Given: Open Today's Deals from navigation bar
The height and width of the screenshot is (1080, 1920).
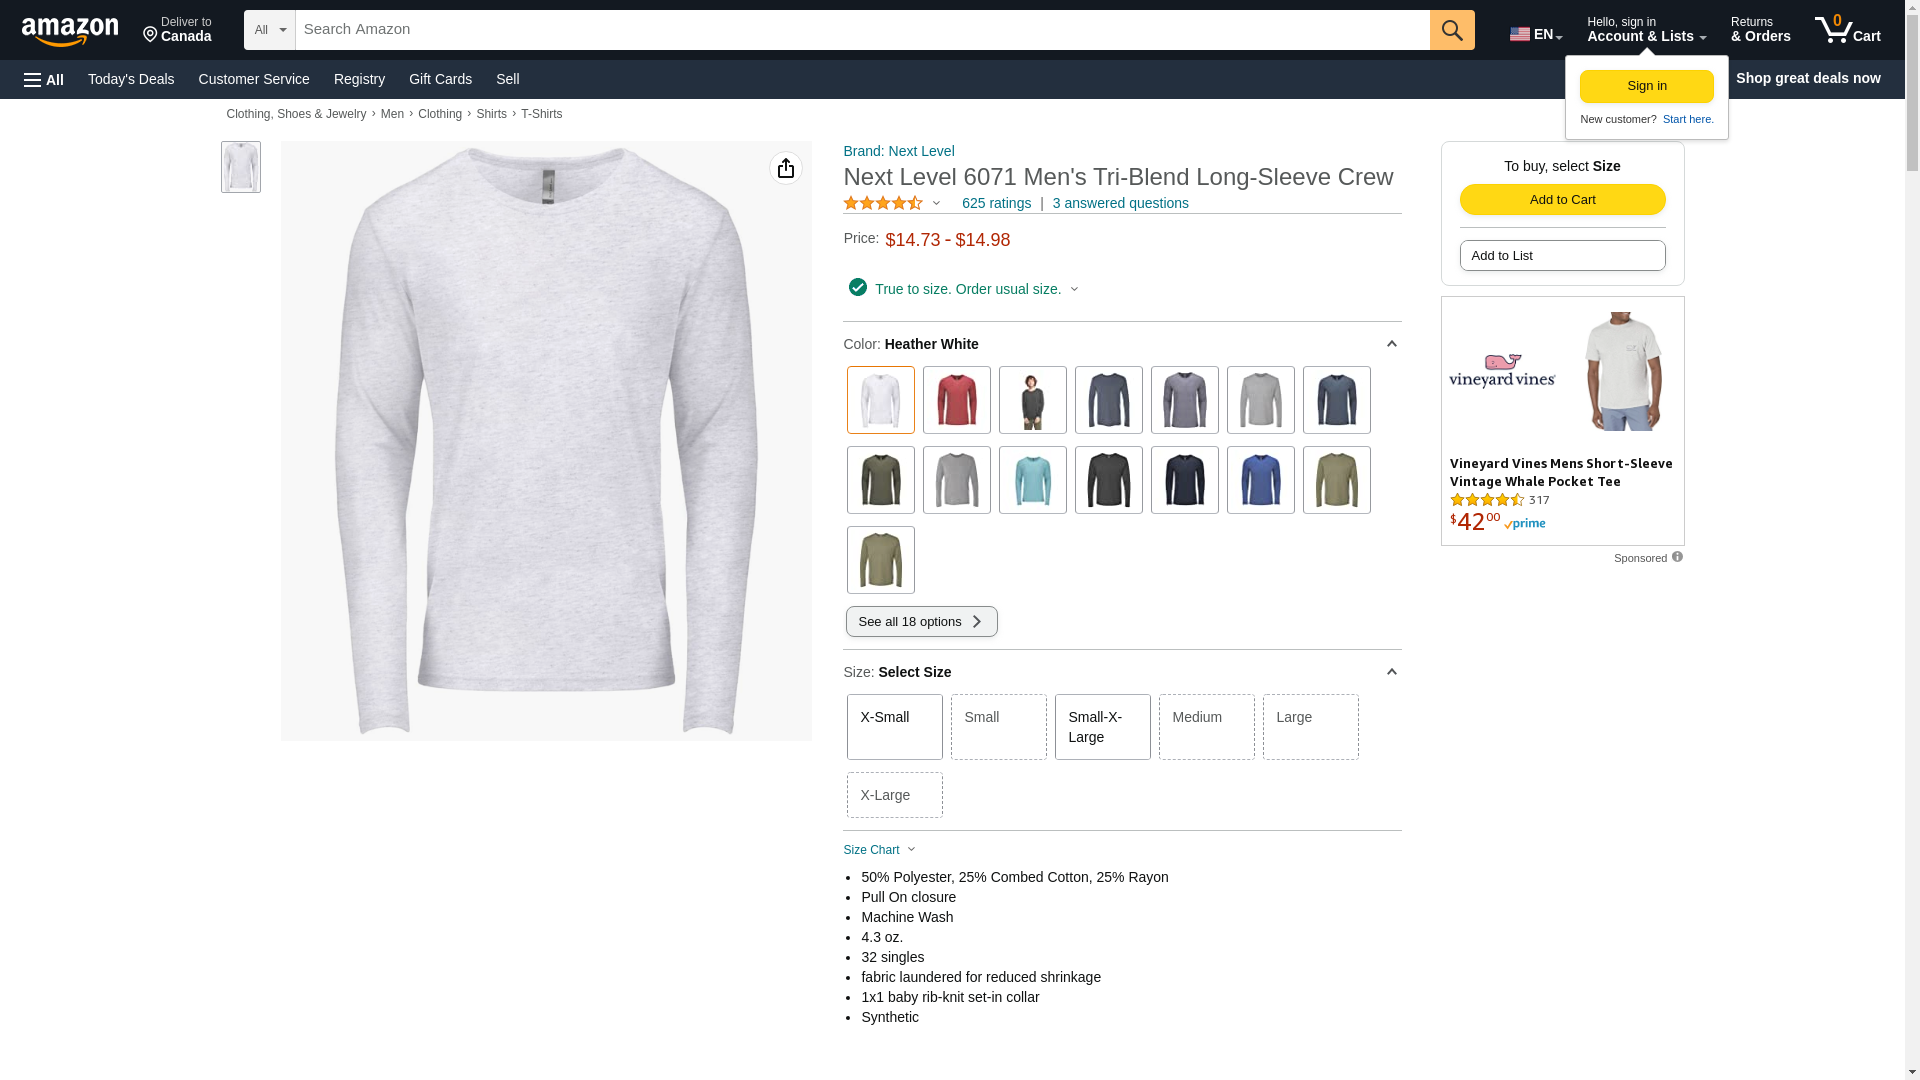Looking at the screenshot, I should tap(131, 79).
